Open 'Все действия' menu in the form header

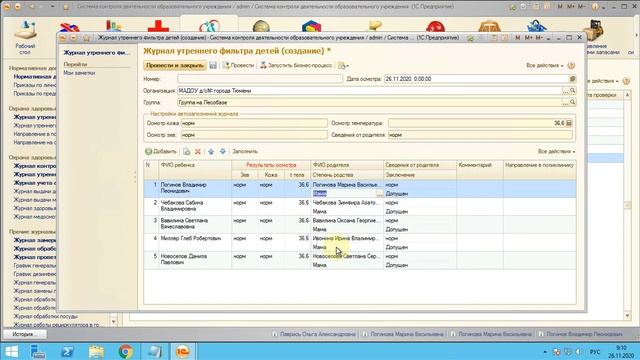(x=544, y=65)
